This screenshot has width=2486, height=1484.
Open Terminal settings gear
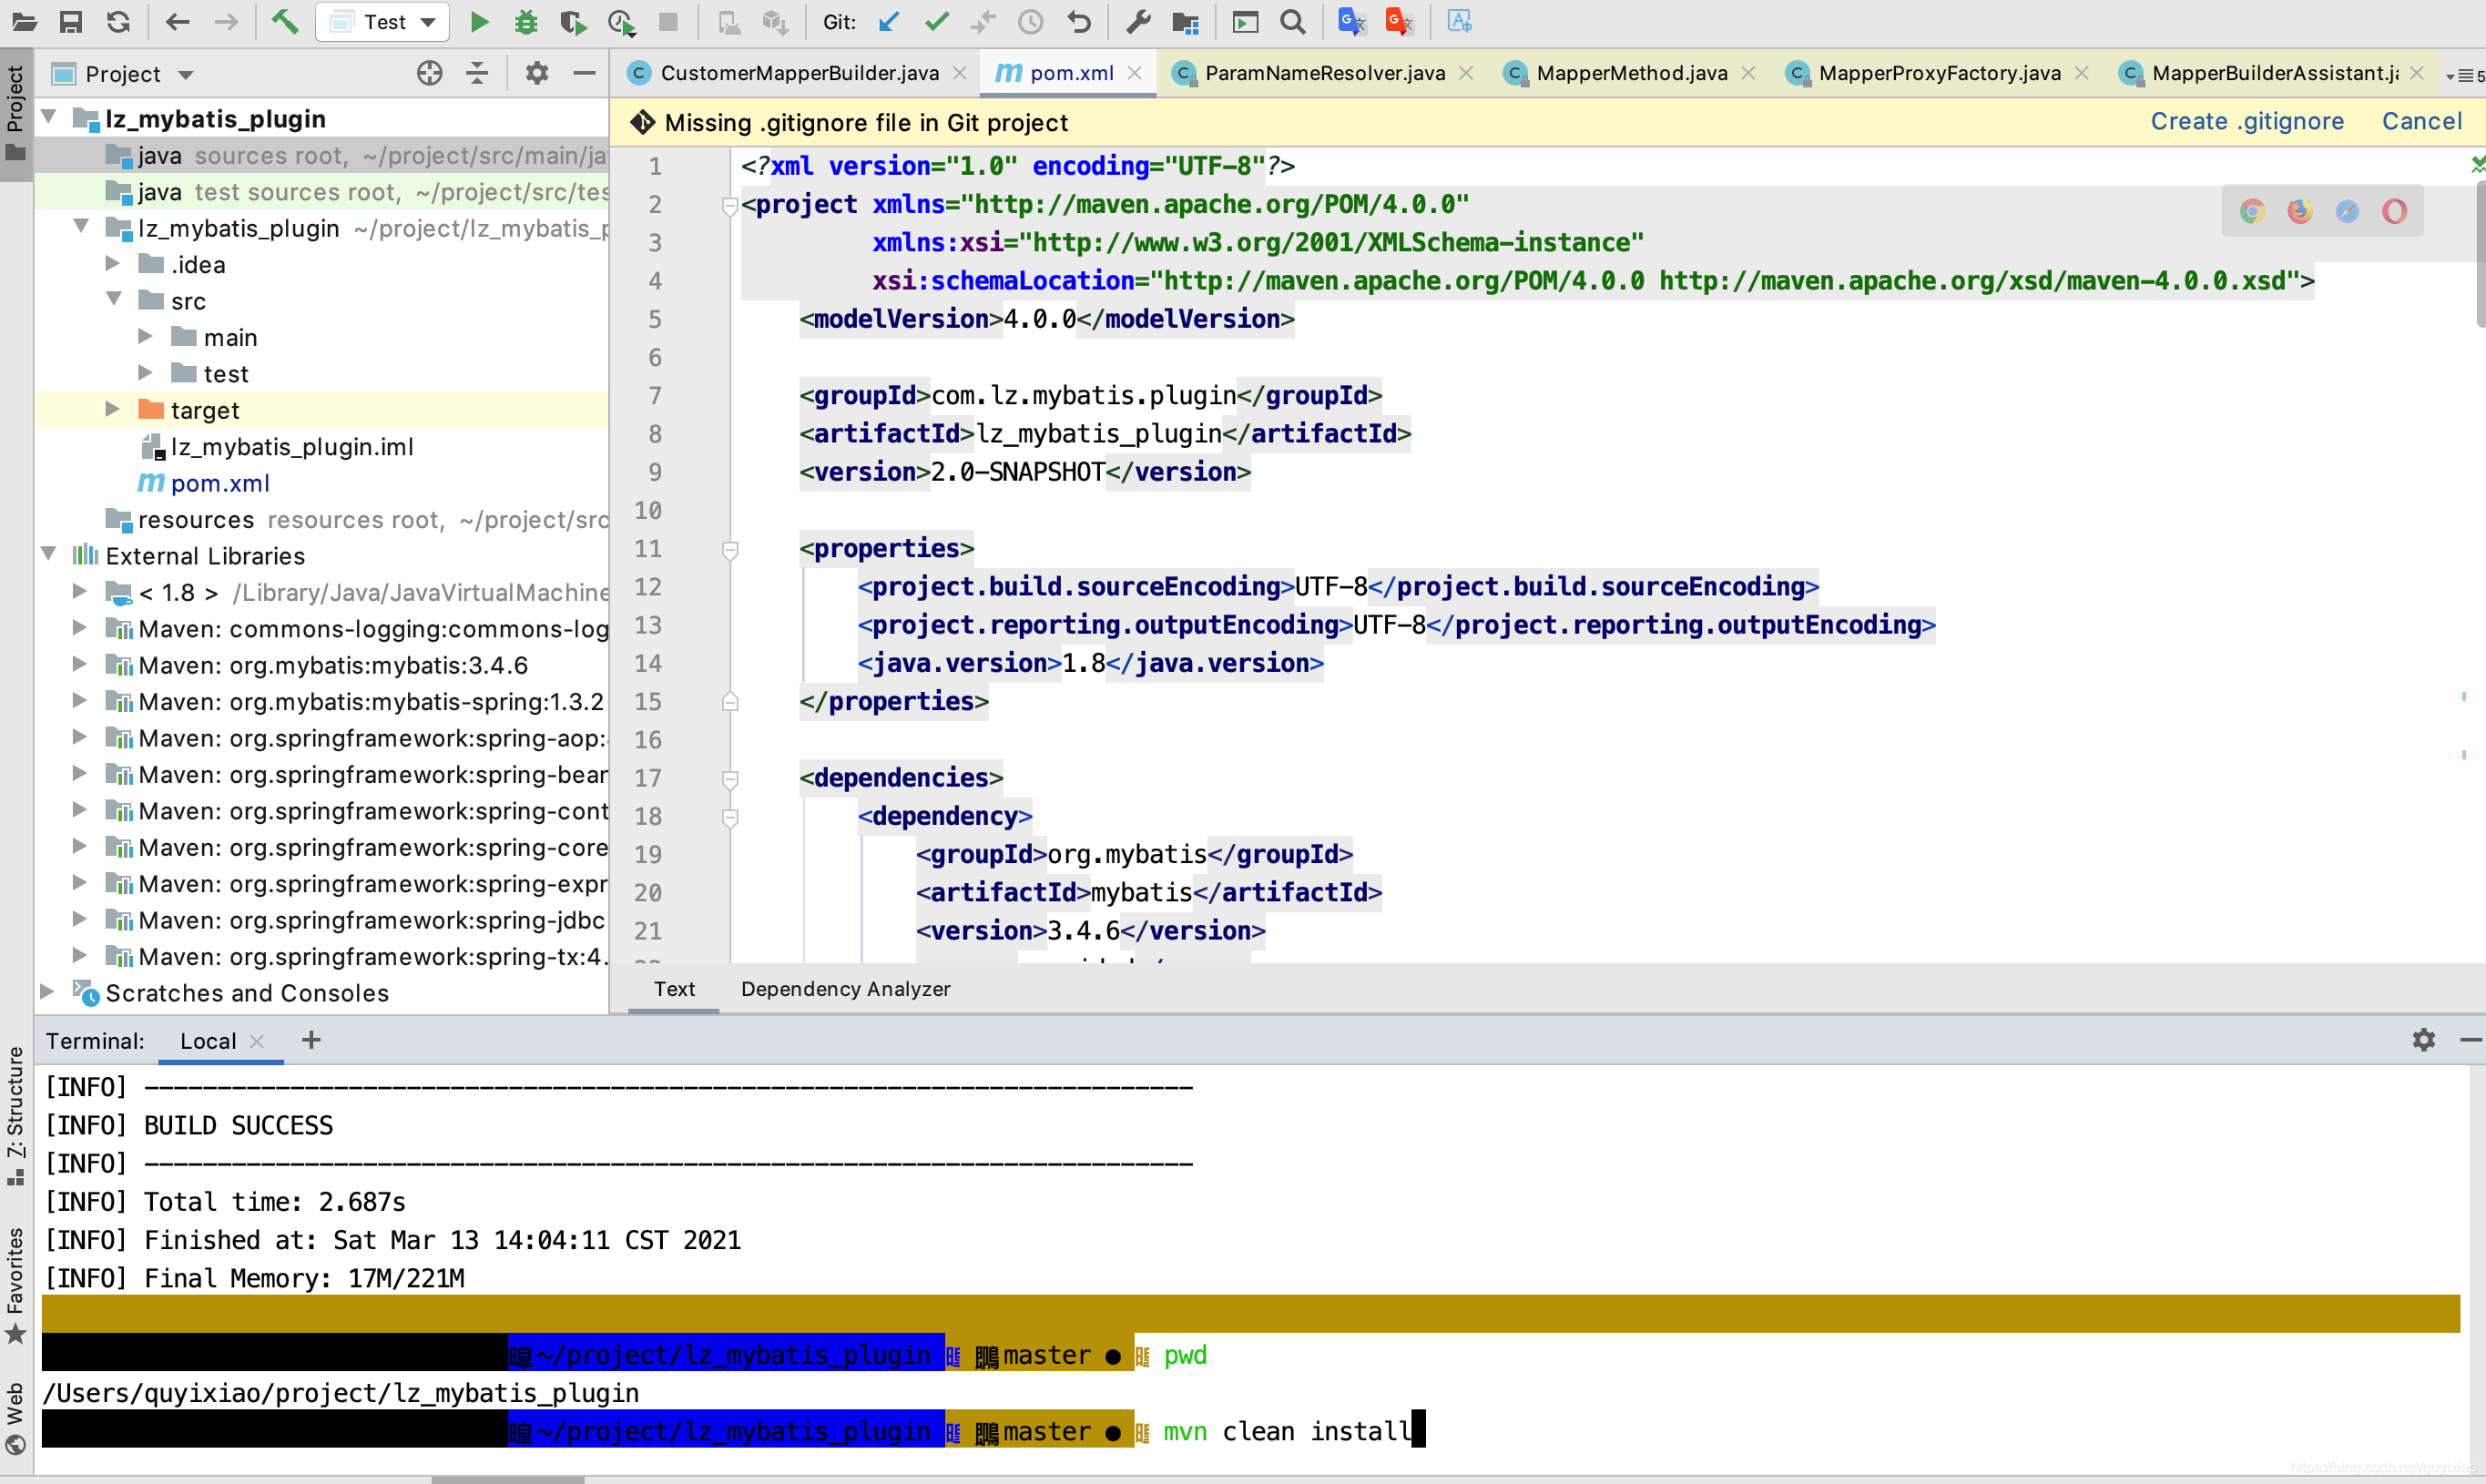(2423, 1040)
